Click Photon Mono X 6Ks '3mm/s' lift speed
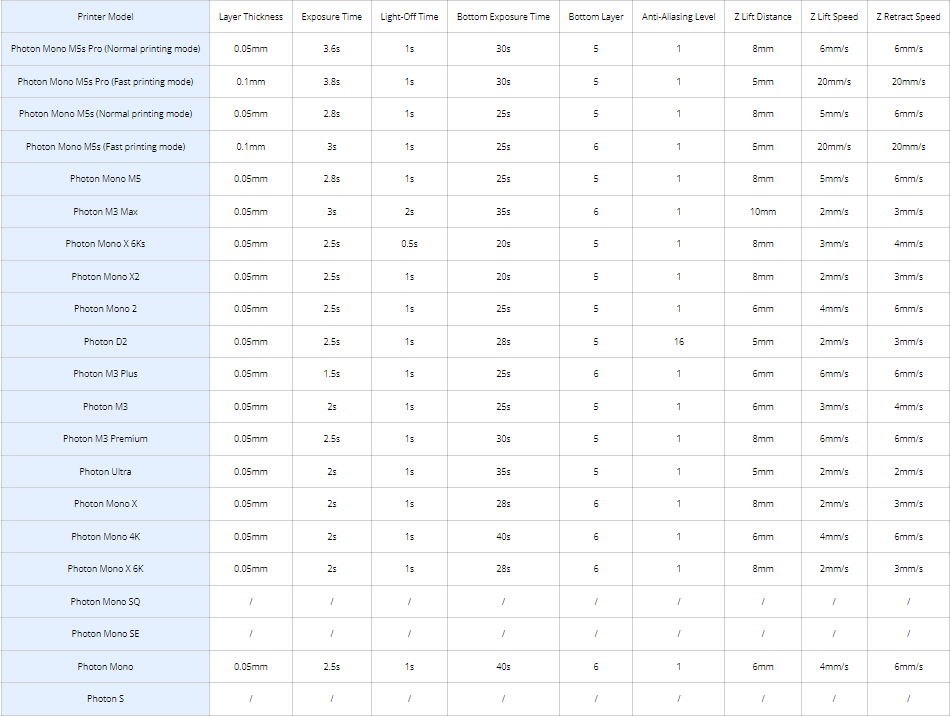 click(834, 244)
